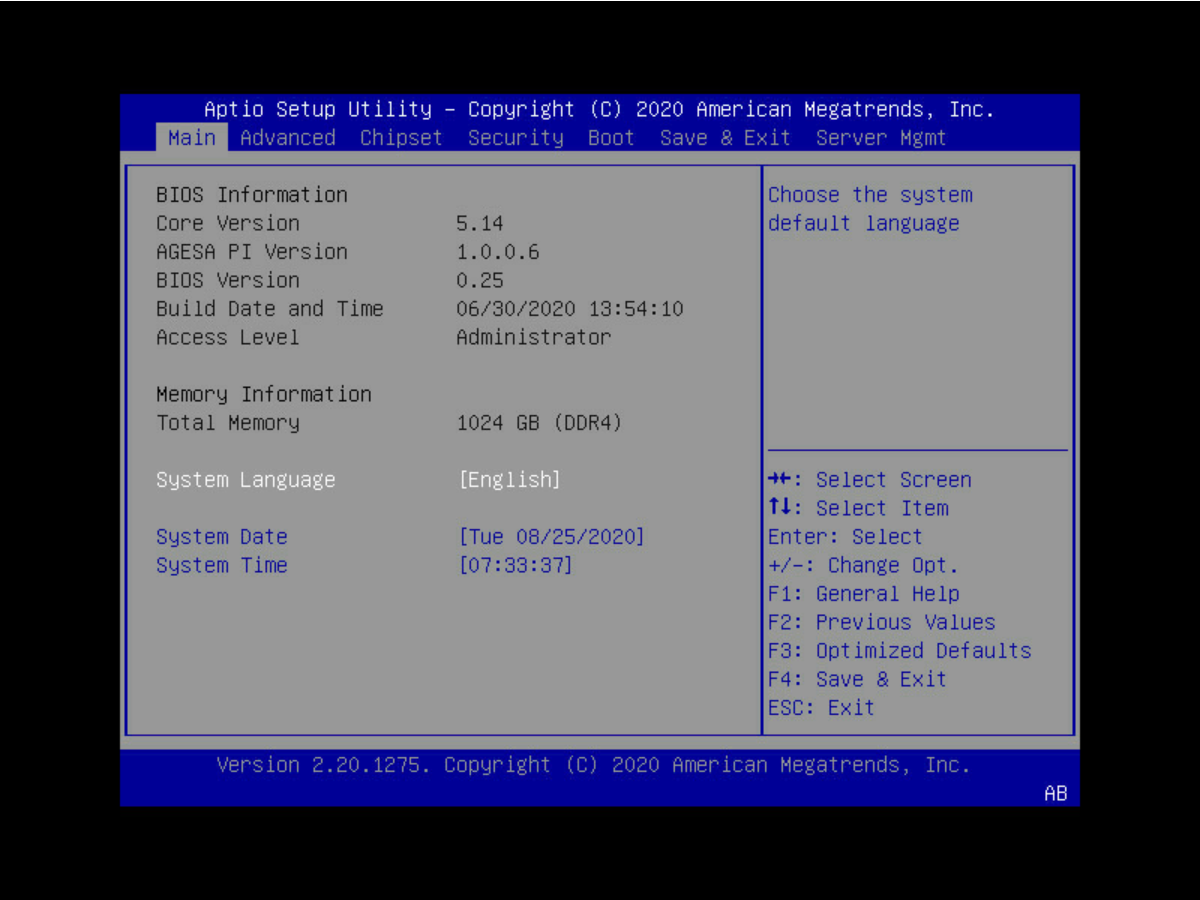The image size is (1200, 900).
Task: Click the Memory Information heading
Action: point(264,394)
